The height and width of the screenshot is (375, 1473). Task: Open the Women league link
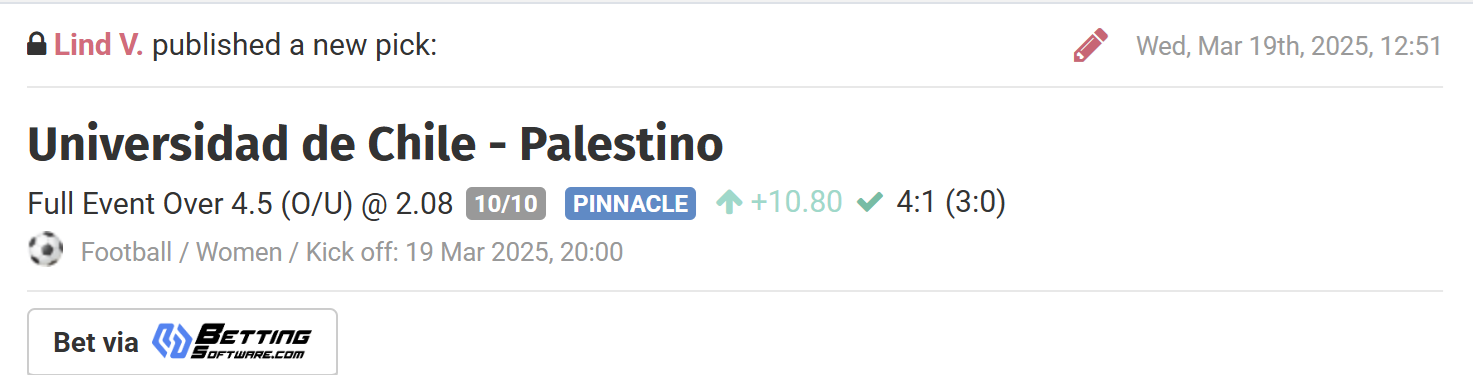(239, 252)
